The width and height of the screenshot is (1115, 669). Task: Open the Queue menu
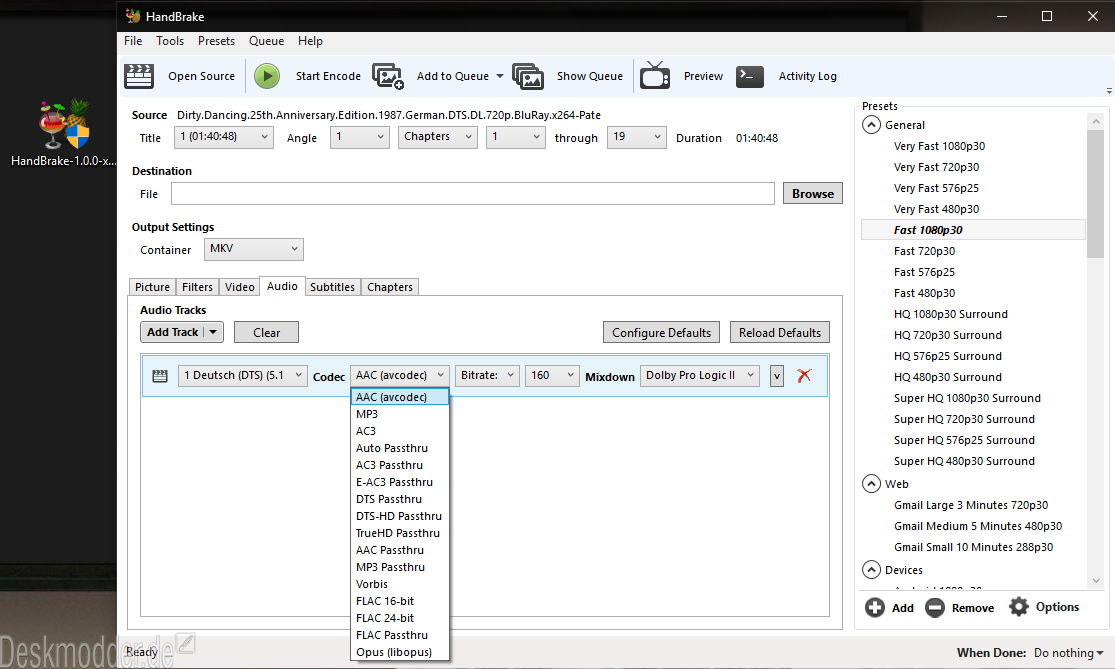click(267, 41)
